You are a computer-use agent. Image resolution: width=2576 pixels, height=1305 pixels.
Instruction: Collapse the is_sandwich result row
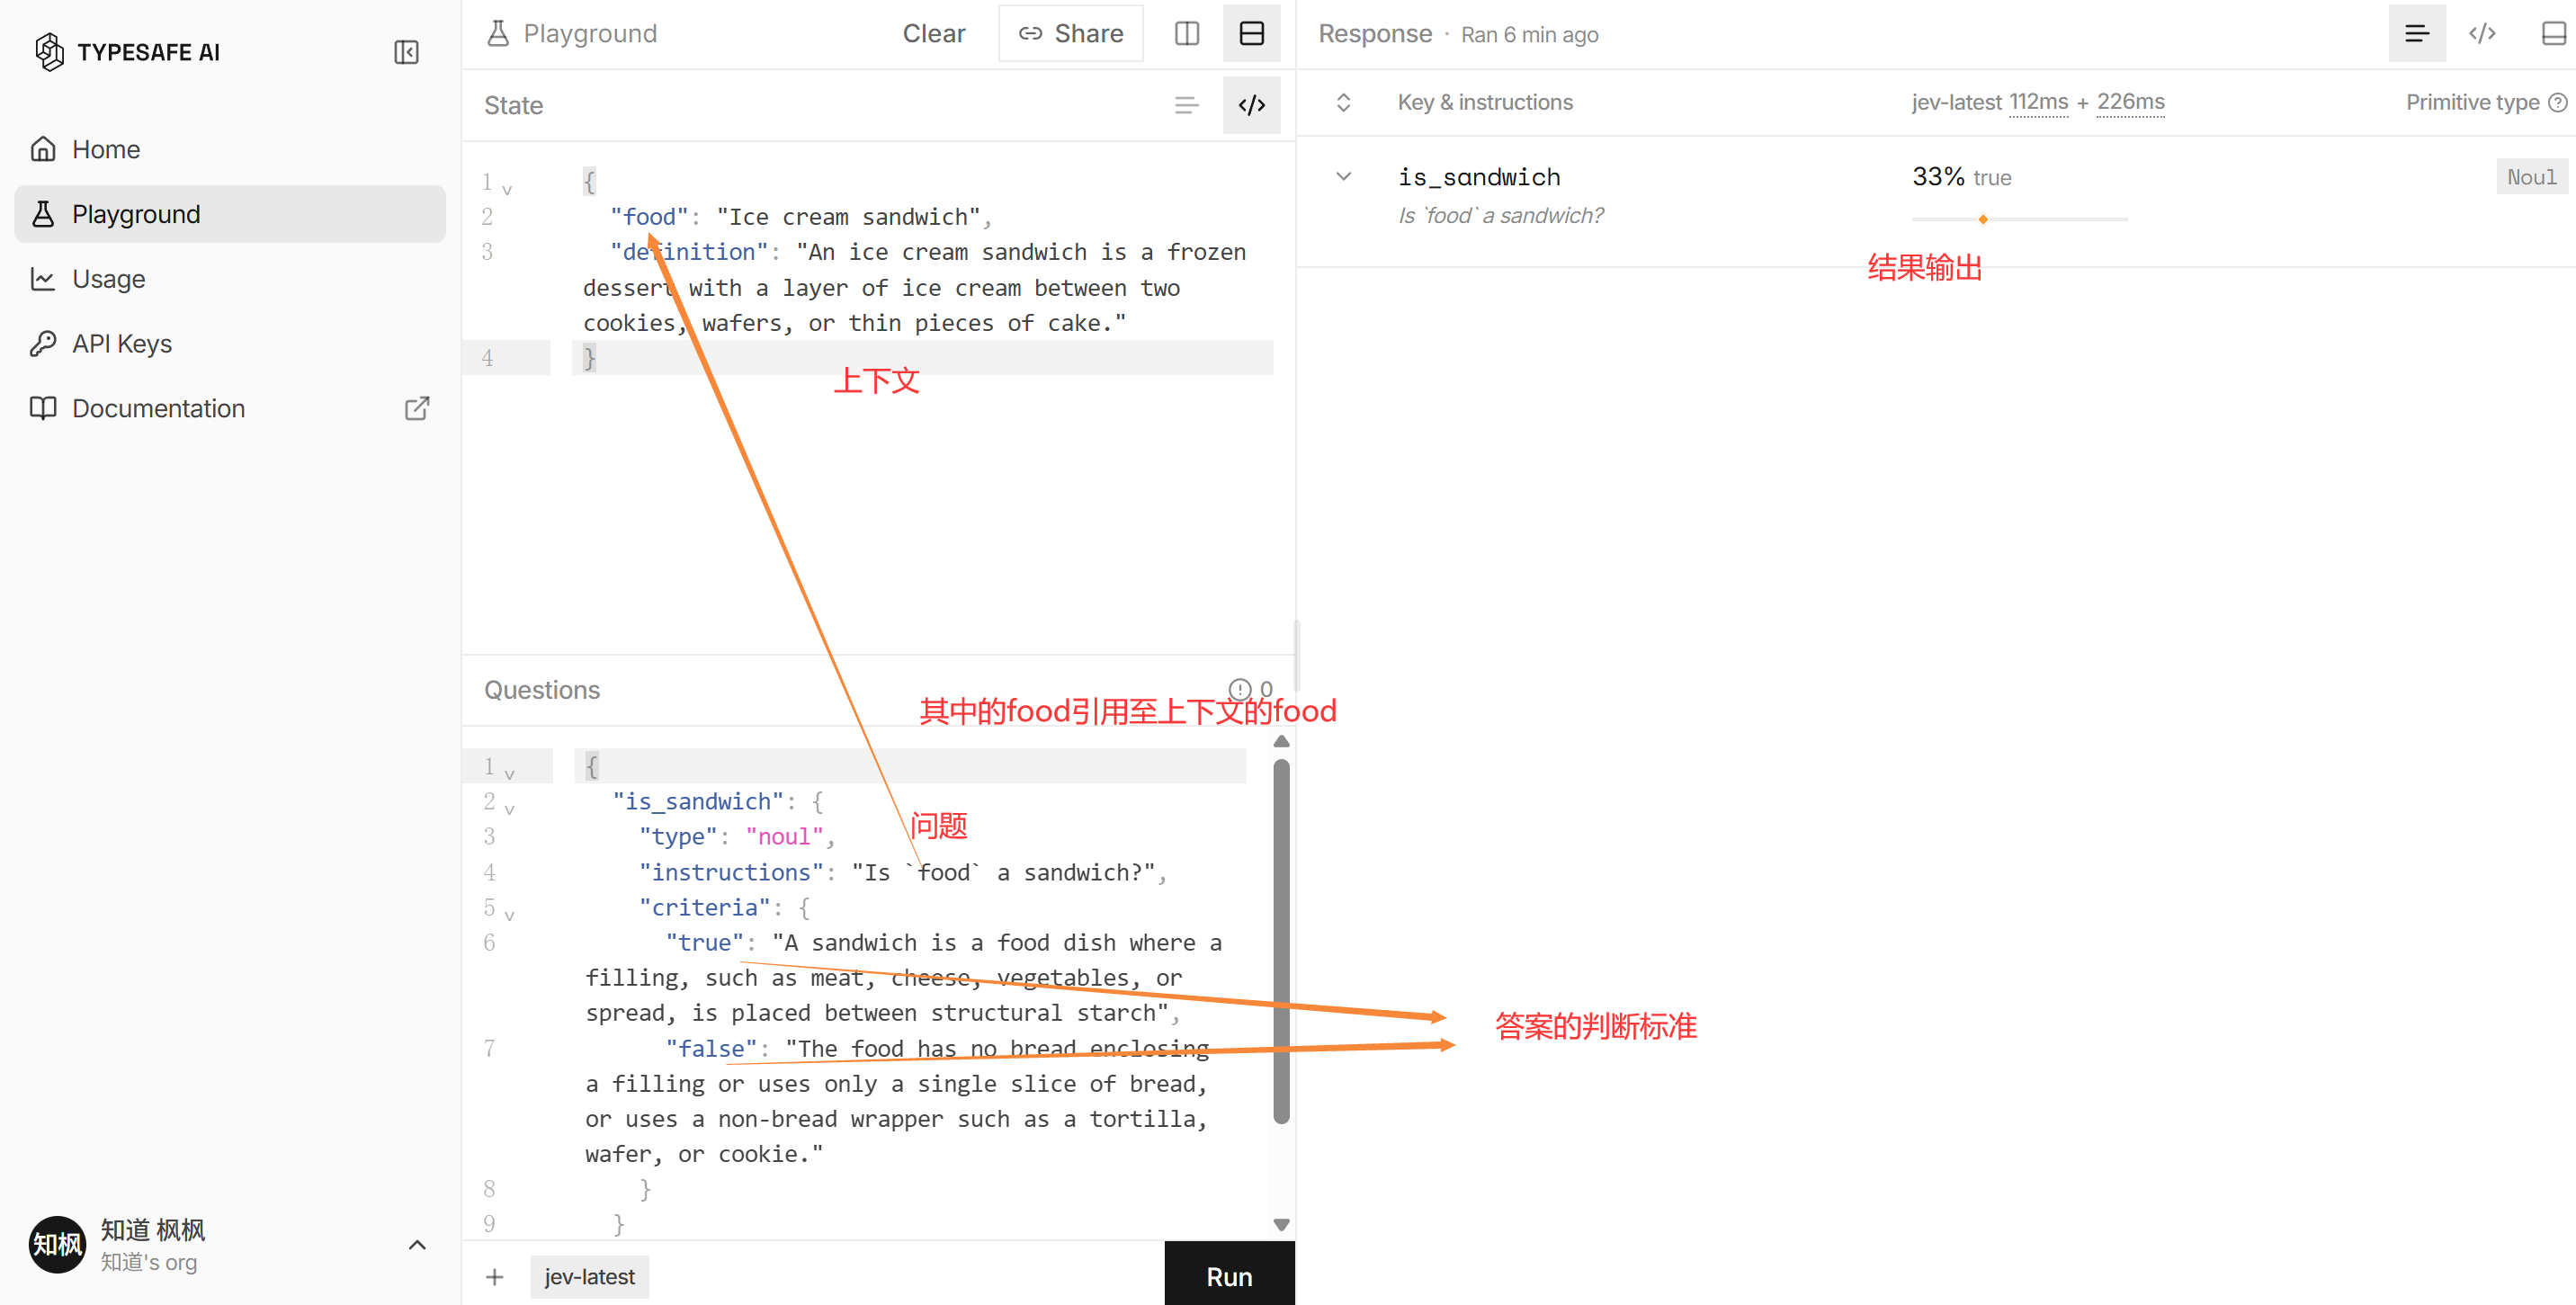click(1344, 177)
